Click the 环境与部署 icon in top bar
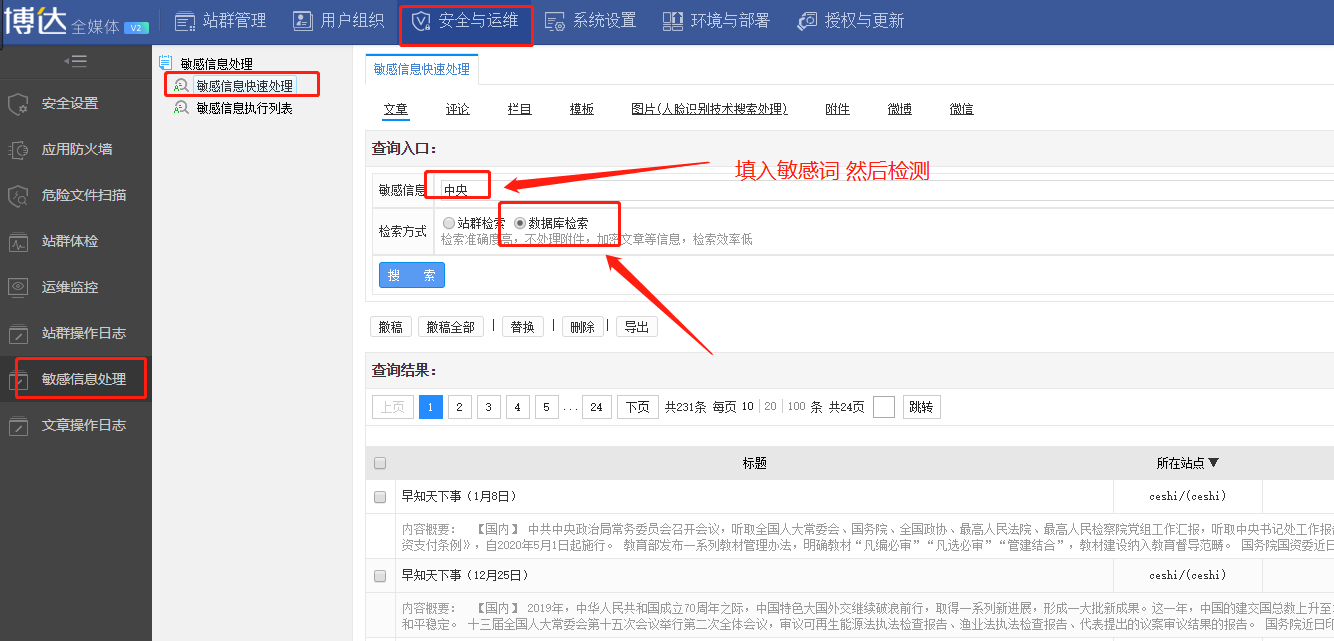 pos(673,21)
